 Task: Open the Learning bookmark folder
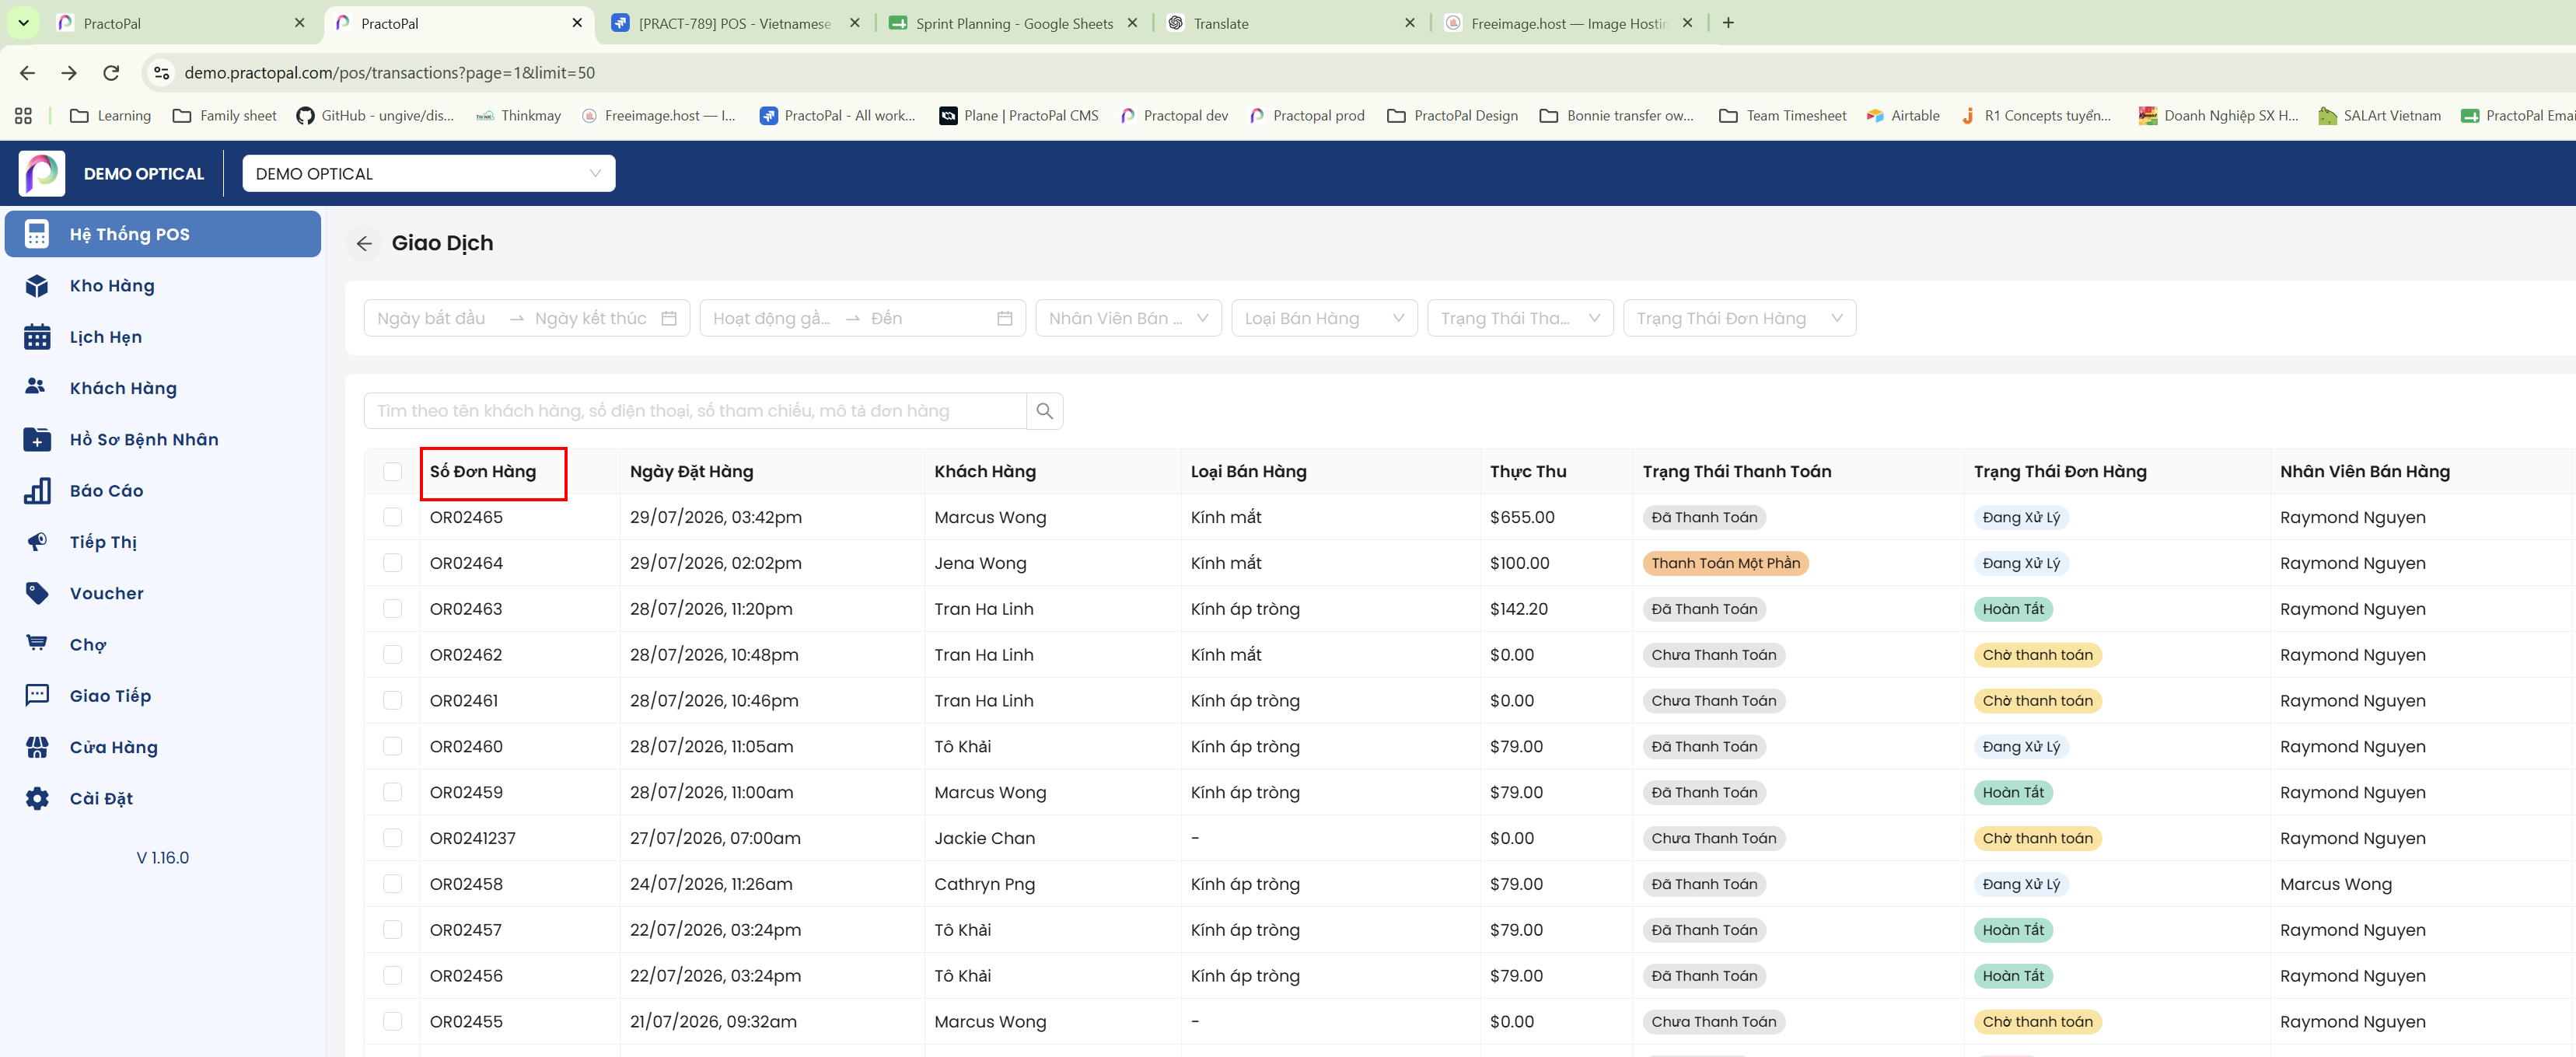[x=111, y=116]
